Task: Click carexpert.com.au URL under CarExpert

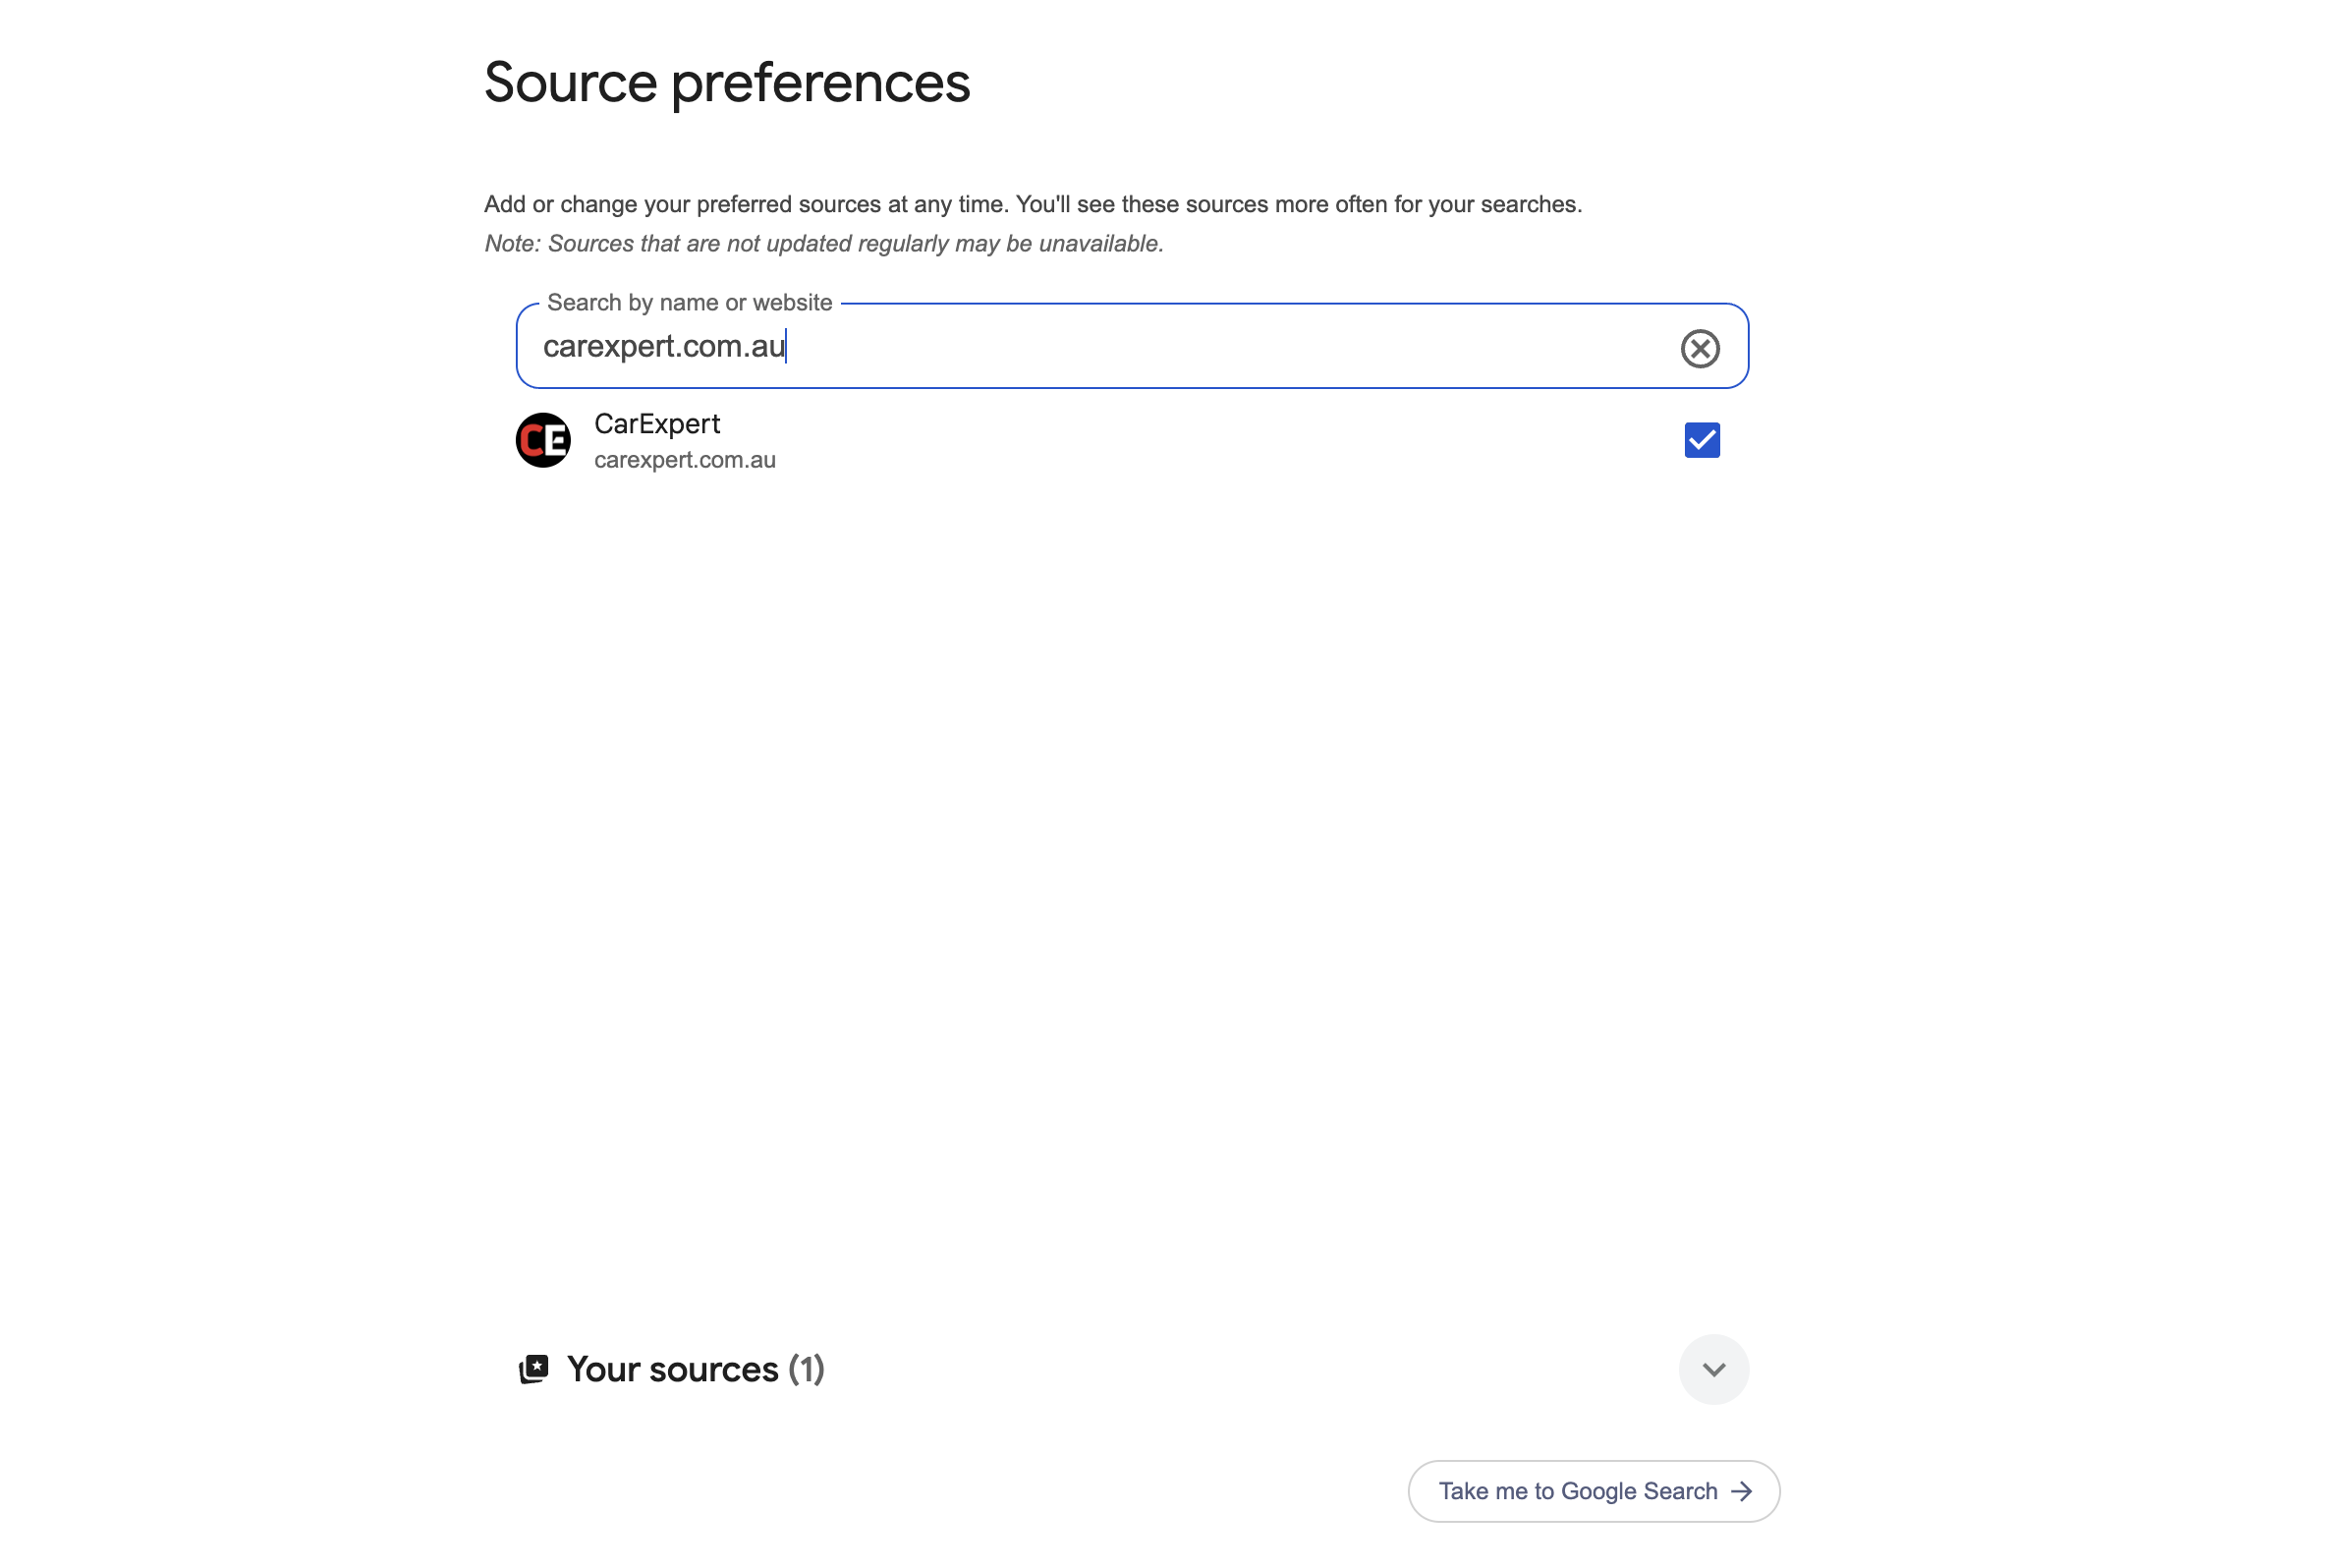Action: click(684, 460)
